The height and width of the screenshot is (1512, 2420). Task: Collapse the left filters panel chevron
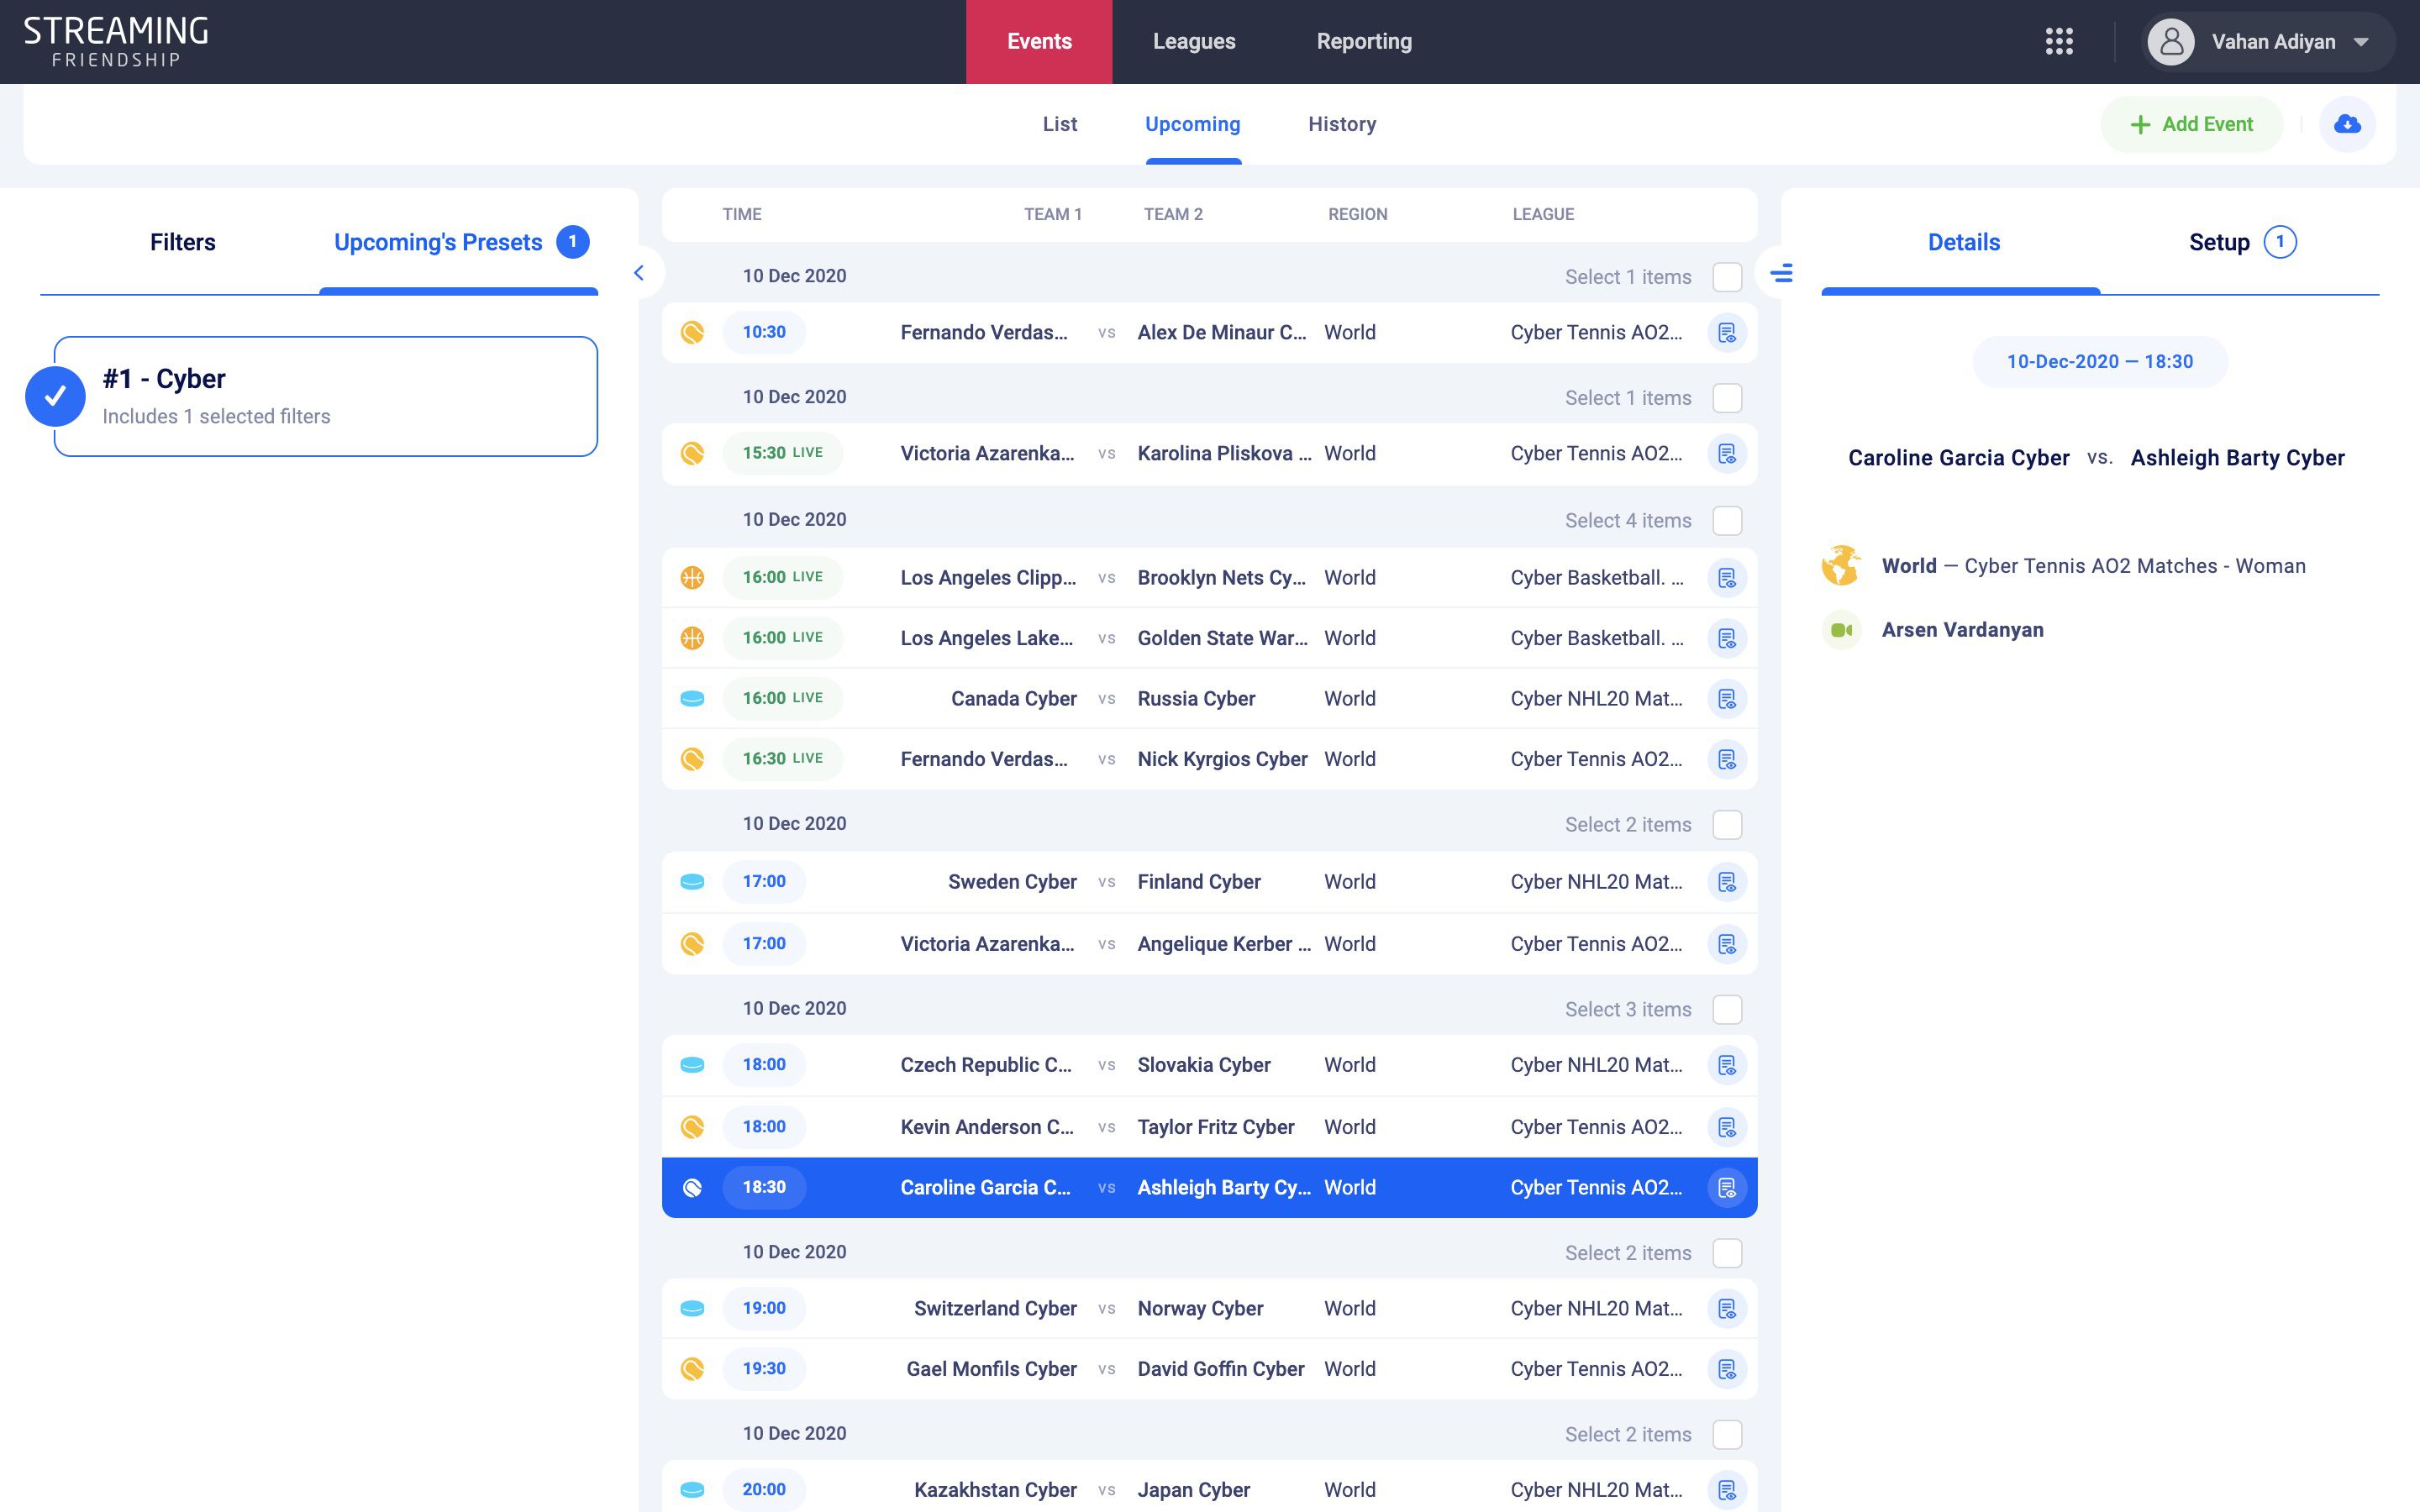coord(639,273)
